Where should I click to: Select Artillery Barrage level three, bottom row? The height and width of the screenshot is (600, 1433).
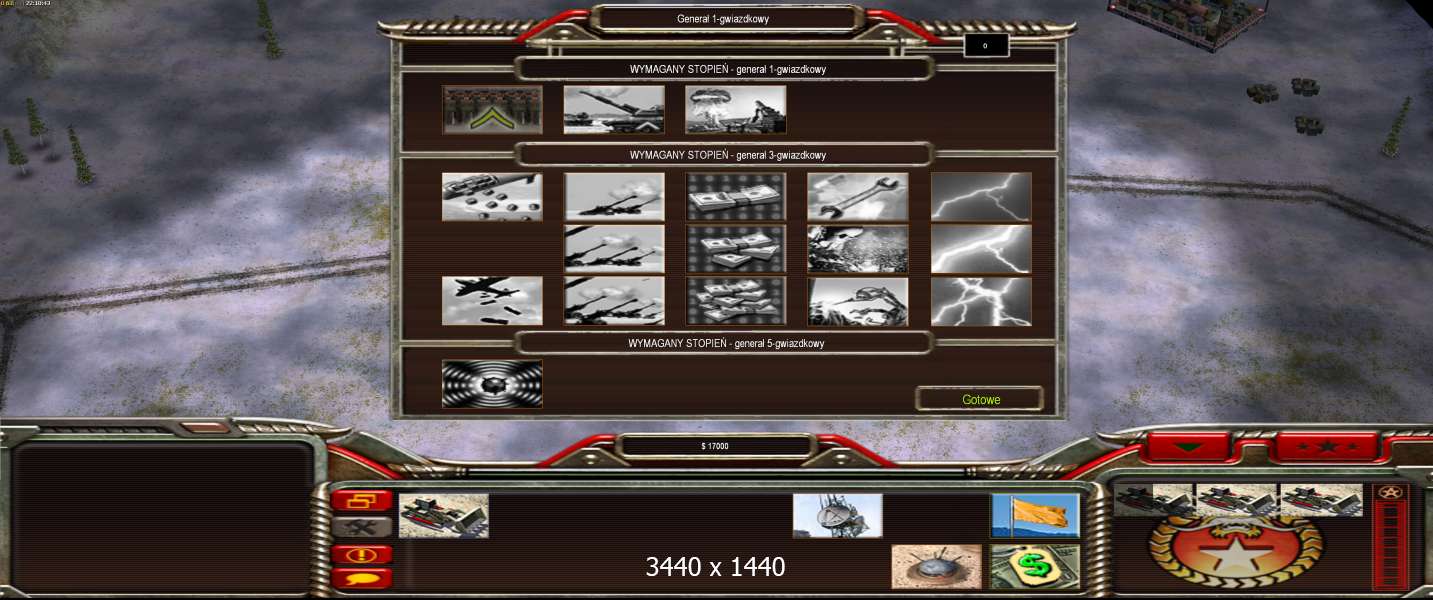[x=614, y=301]
